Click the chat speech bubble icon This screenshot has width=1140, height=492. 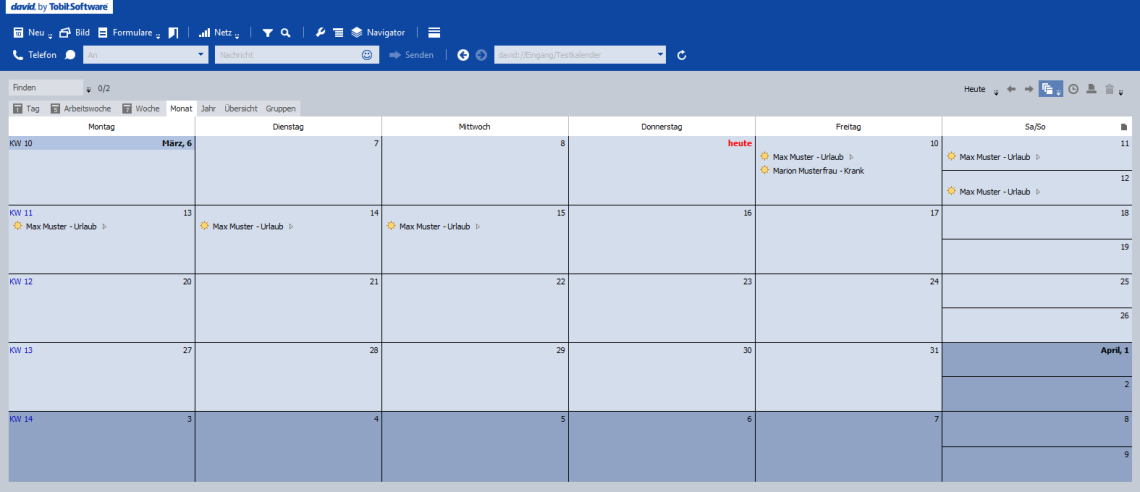pyautogui.click(x=71, y=55)
